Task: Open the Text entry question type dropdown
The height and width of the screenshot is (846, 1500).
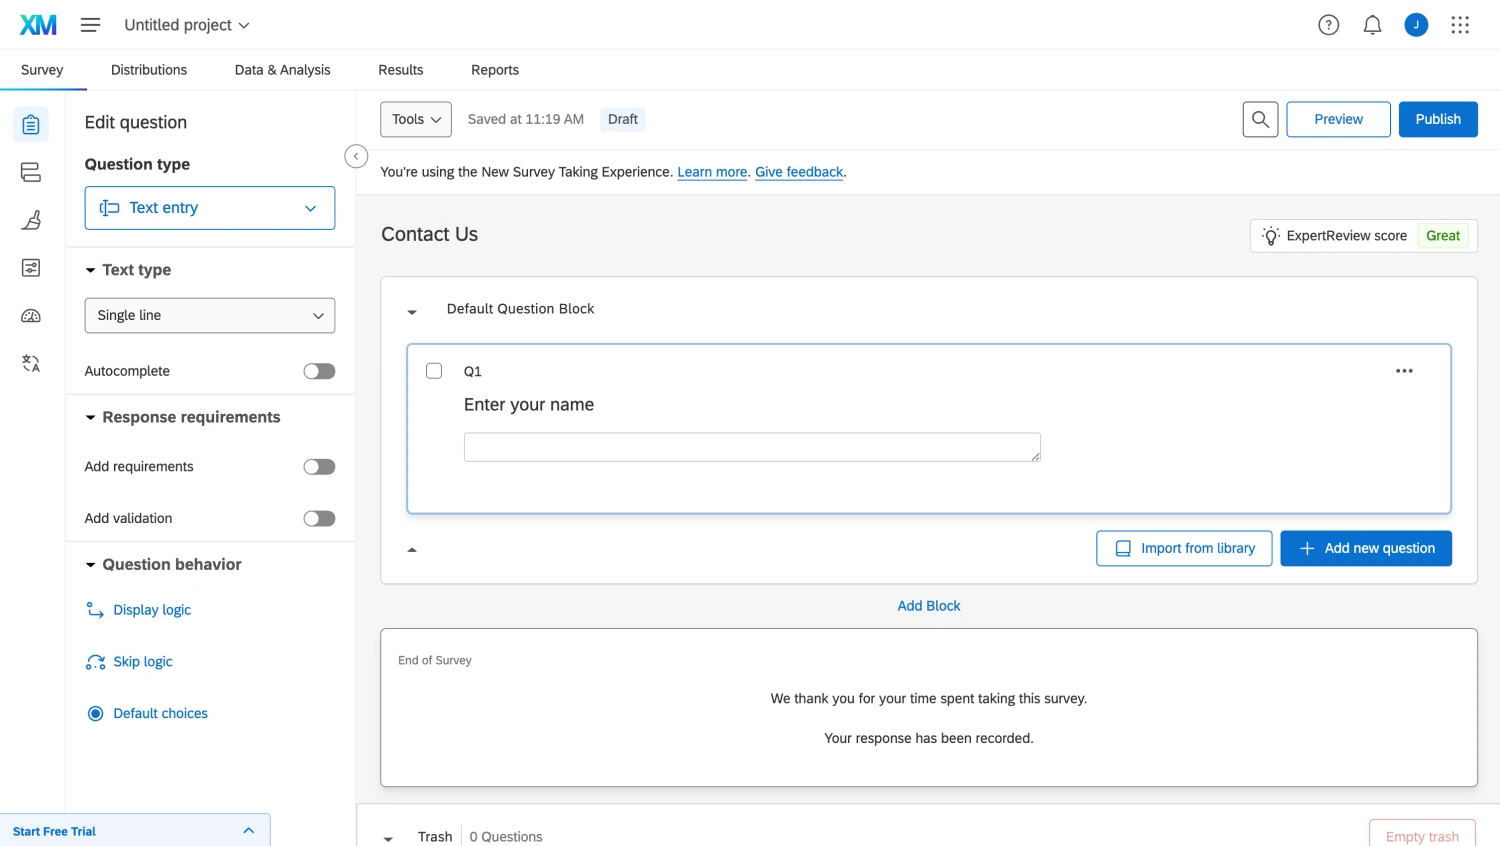Action: pos(210,208)
